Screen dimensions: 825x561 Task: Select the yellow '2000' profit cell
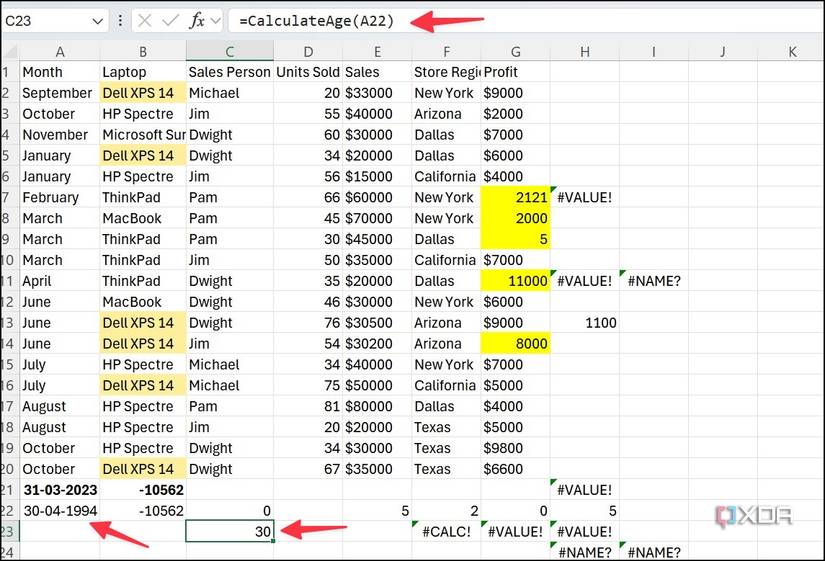click(516, 218)
